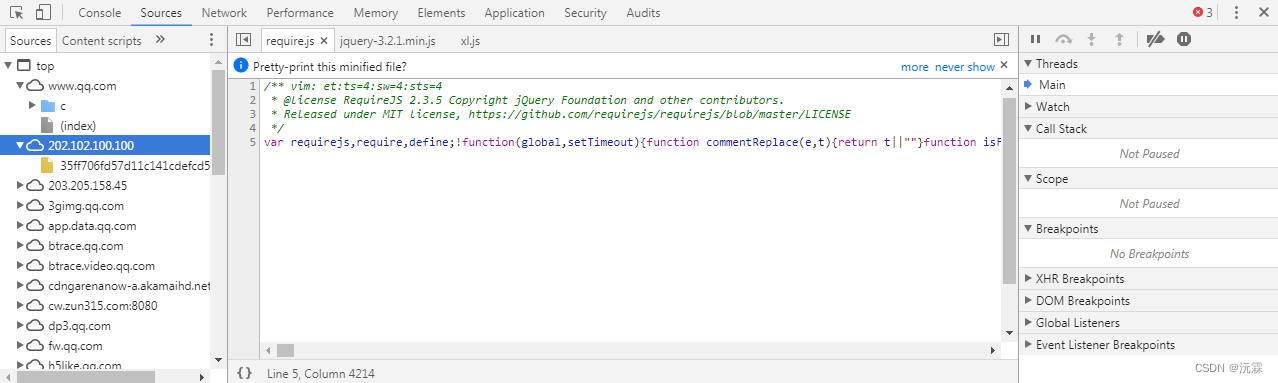Click Step into next function call
Viewport: 1278px width, 383px height.
click(1092, 40)
